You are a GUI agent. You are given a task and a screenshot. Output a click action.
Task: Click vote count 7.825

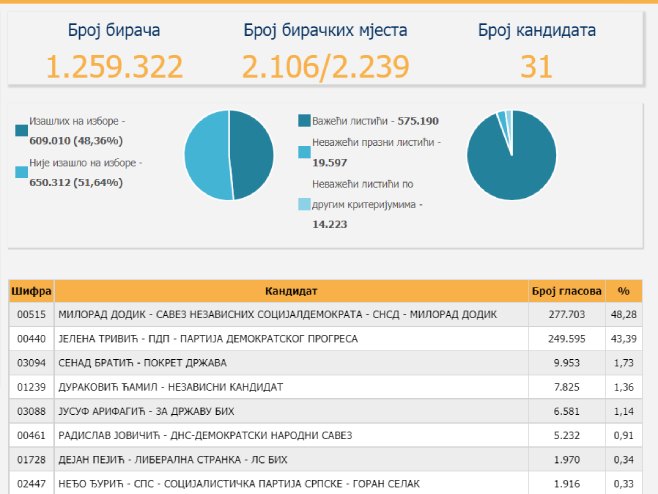tap(567, 387)
